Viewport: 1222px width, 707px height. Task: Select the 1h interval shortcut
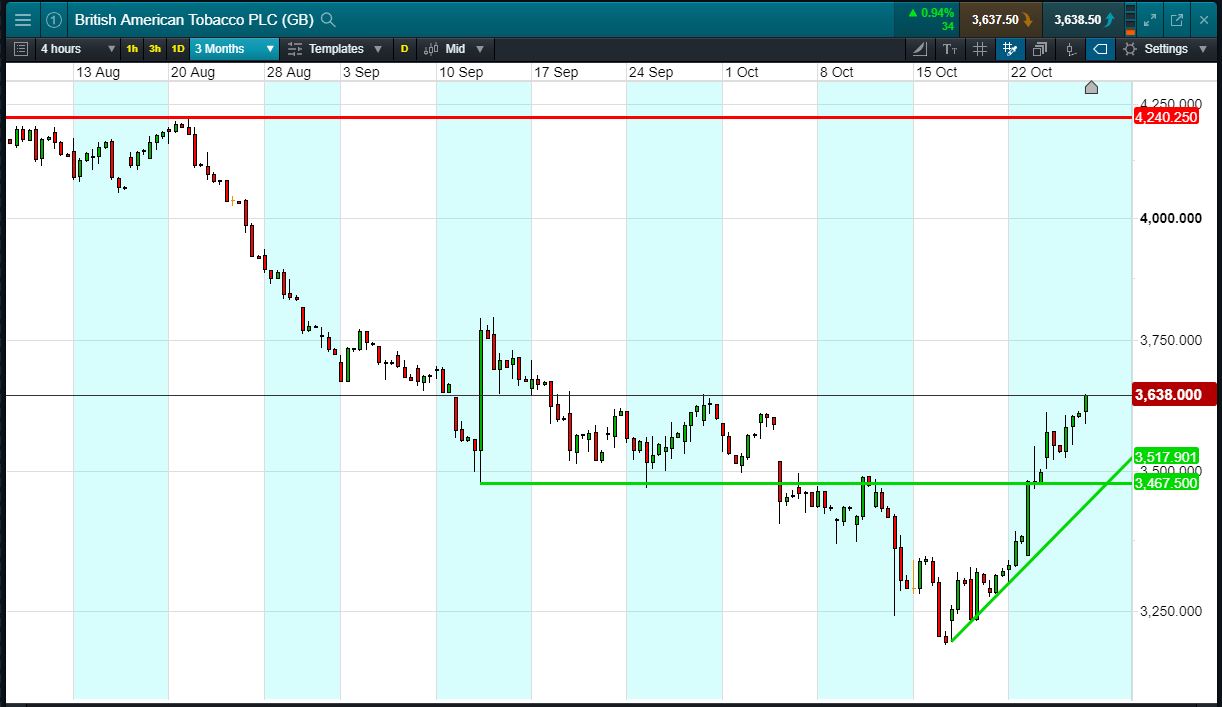pos(132,48)
